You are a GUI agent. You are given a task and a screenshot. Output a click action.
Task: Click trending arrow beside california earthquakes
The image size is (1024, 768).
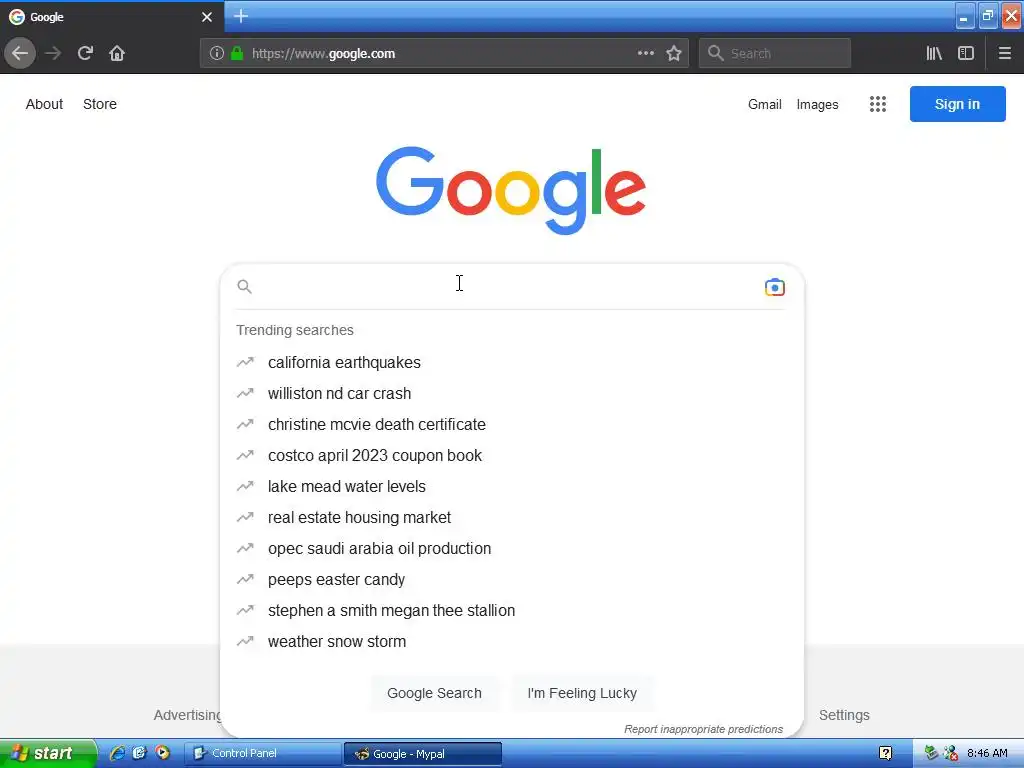[245, 362]
